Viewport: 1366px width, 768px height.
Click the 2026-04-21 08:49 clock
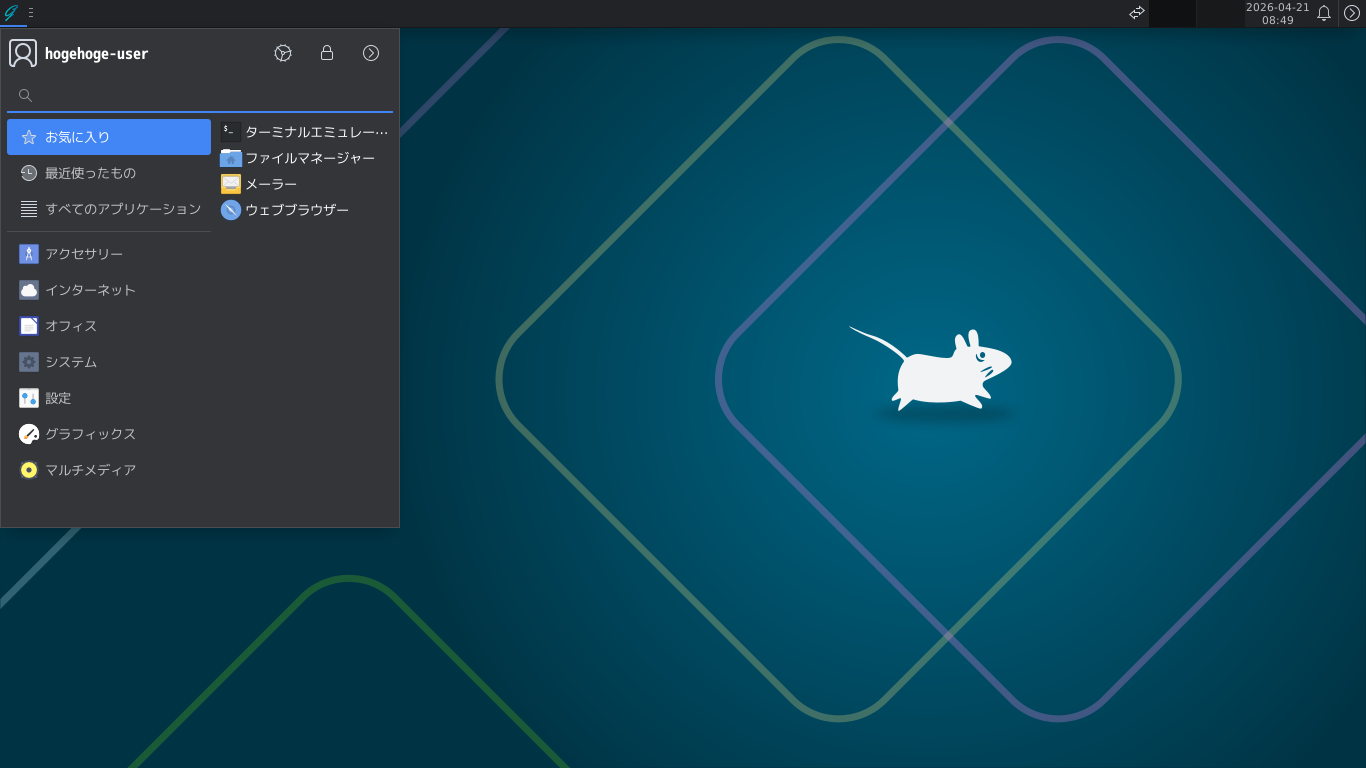[1277, 13]
